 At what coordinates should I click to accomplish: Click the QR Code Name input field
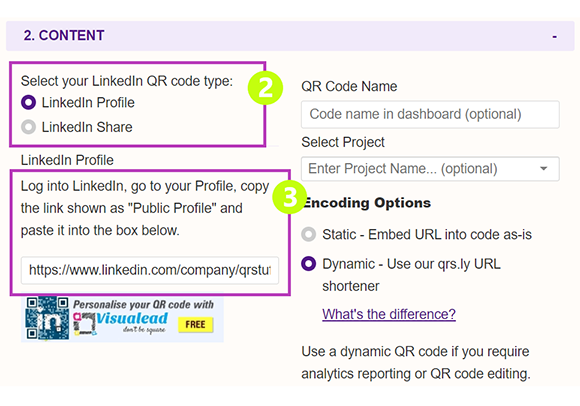tap(430, 114)
